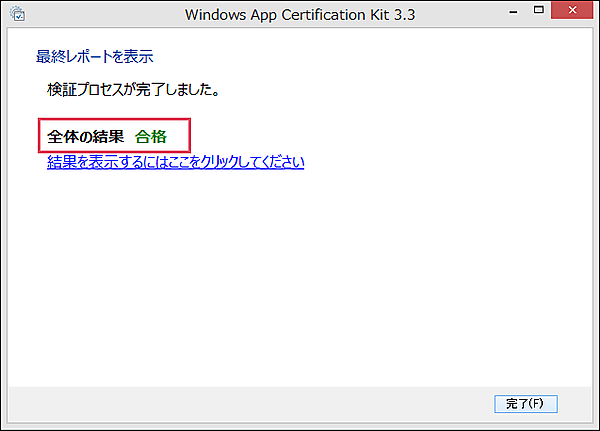
Task: Click gray footer area left of 完了 button
Action: (250, 403)
